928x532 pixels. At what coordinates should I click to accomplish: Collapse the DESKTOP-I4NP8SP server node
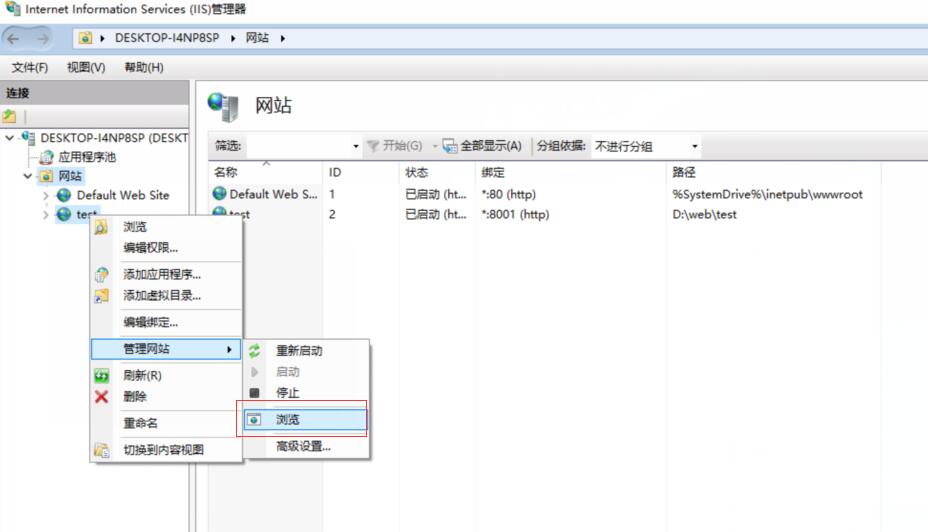9,138
